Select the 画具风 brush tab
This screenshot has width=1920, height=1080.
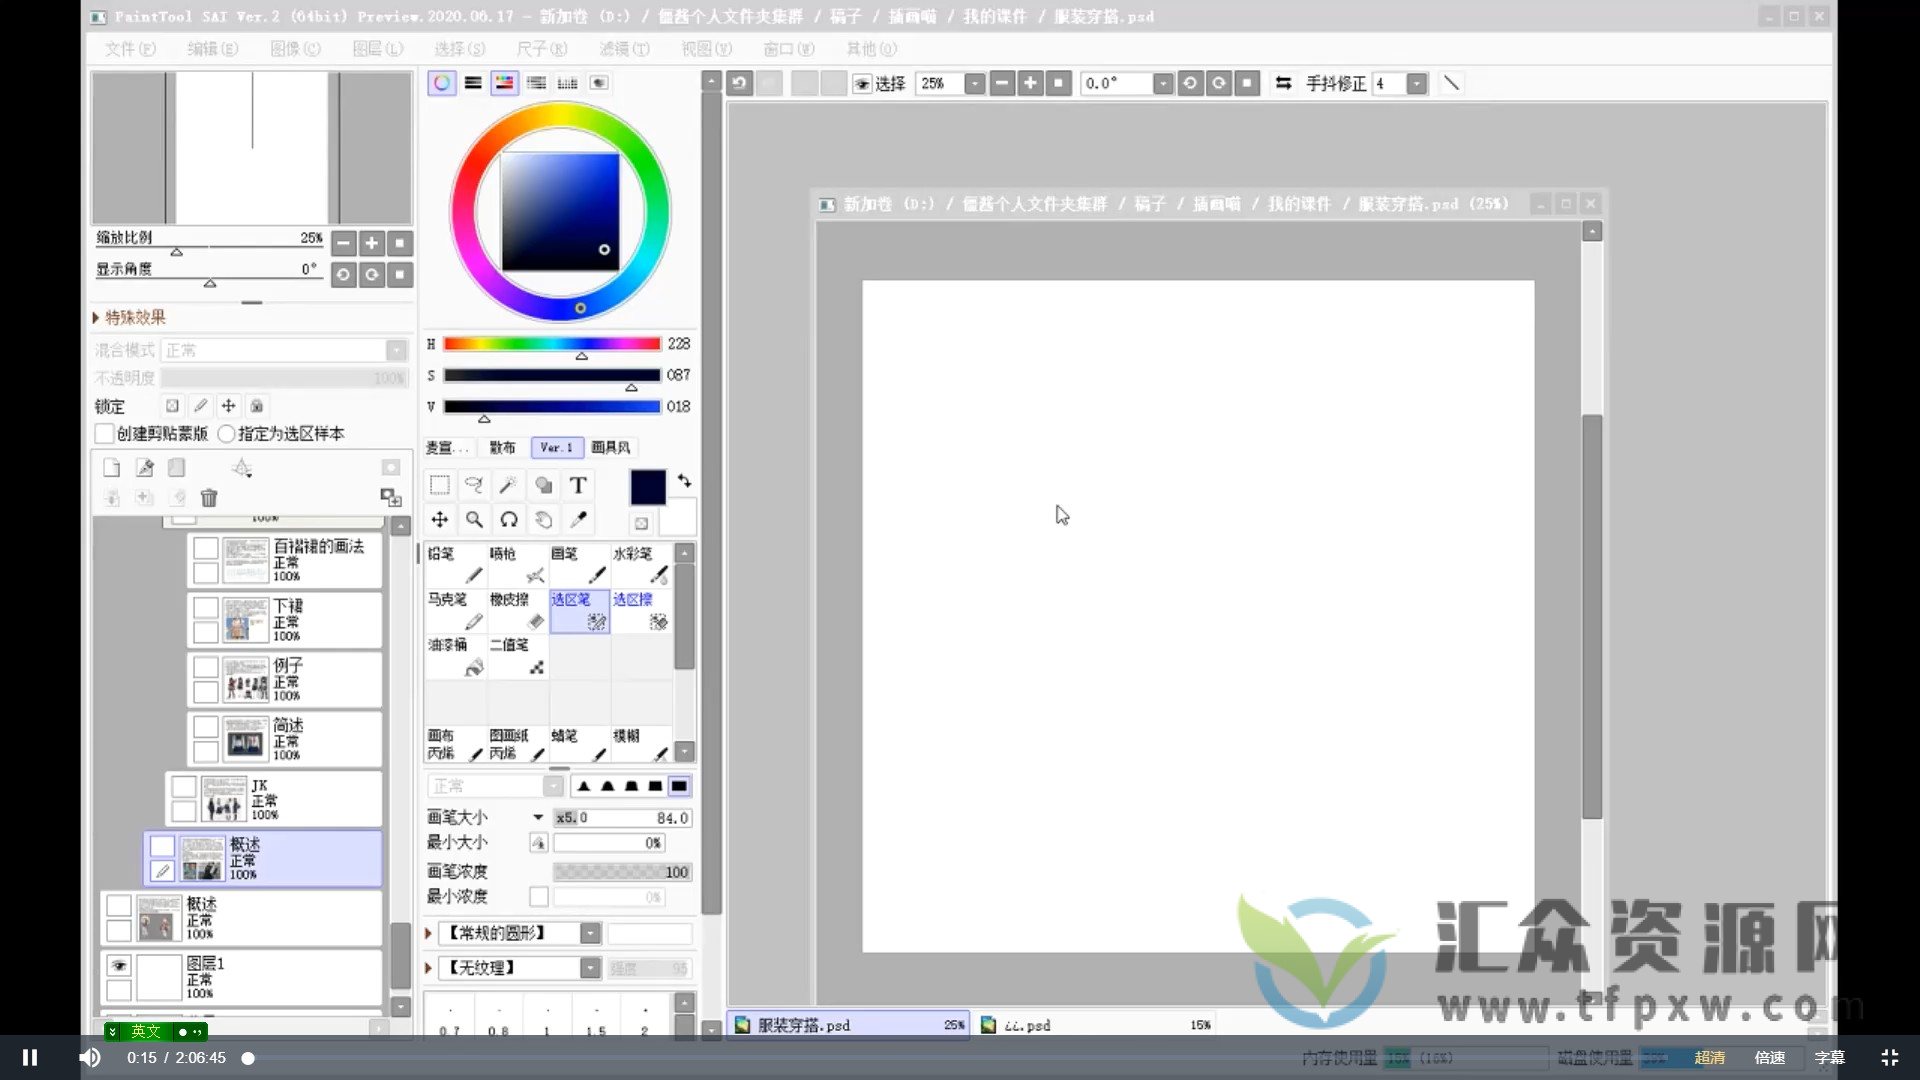click(x=610, y=448)
